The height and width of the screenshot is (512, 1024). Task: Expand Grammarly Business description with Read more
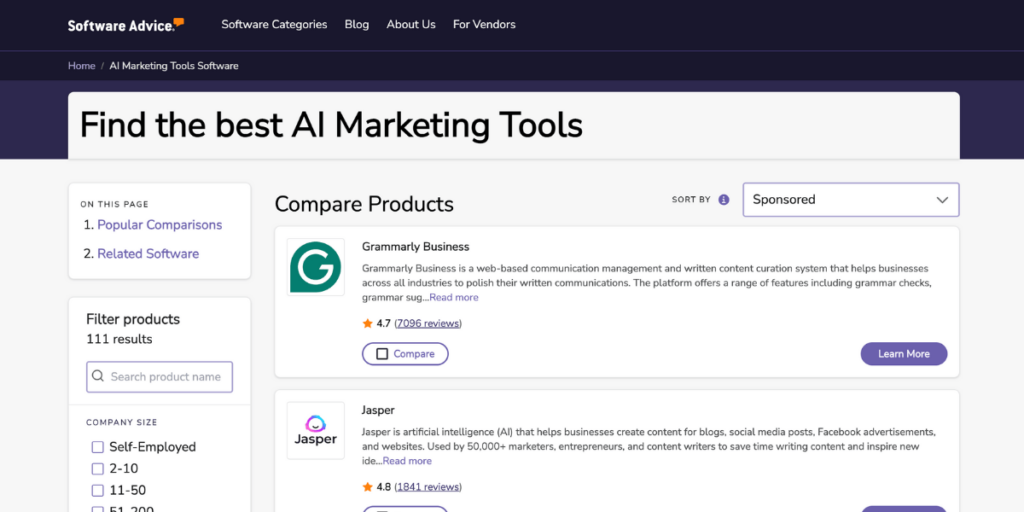pos(454,297)
